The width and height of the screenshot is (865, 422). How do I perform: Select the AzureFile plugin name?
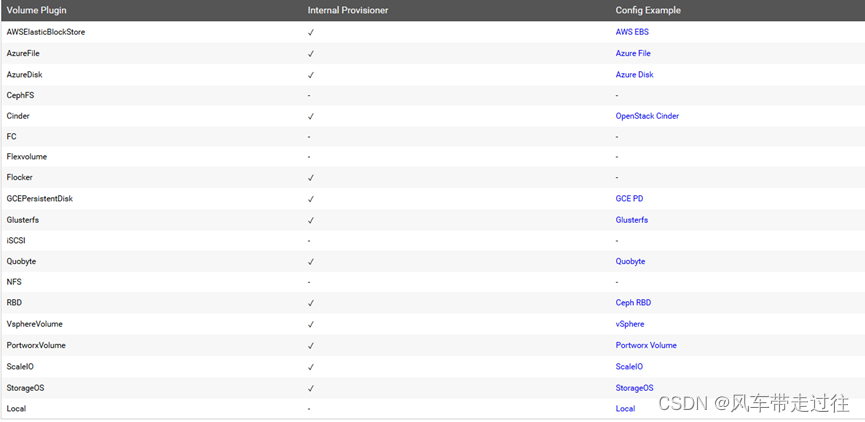tap(23, 54)
